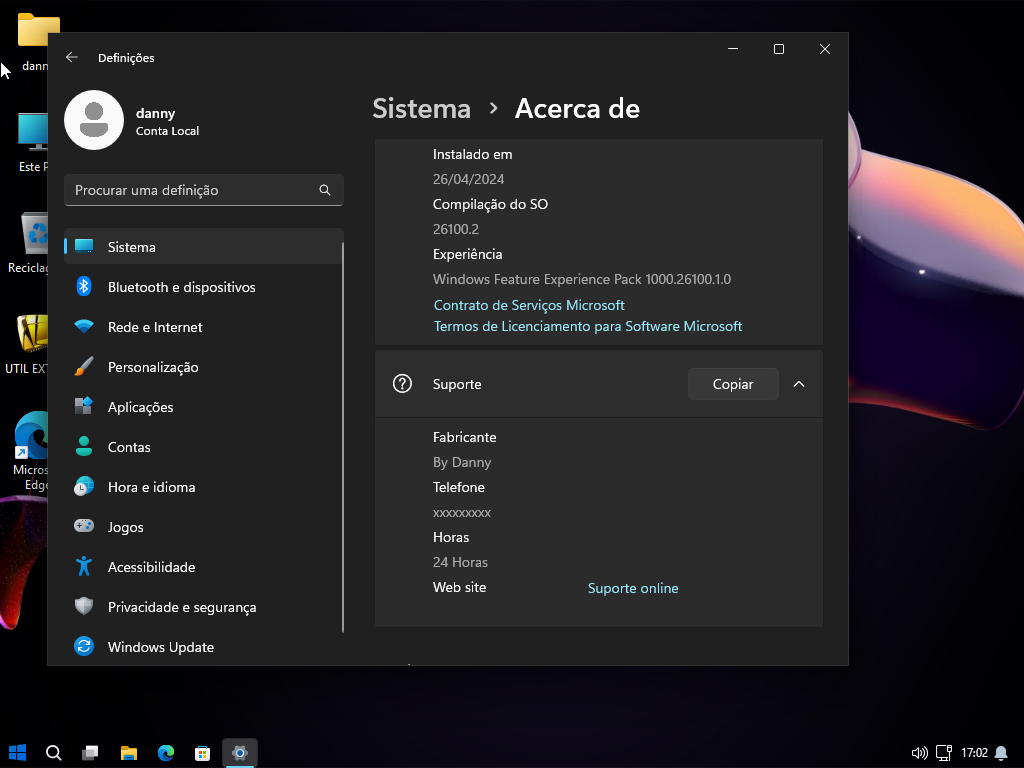Click the Bluetooth icon in the sidebar
Viewport: 1024px width, 768px height.
84,286
